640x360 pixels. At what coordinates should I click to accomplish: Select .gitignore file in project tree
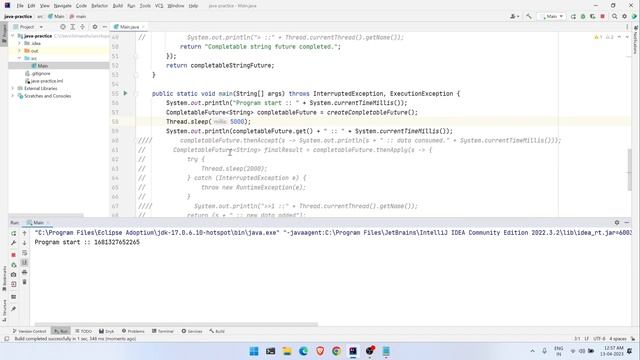(38, 73)
